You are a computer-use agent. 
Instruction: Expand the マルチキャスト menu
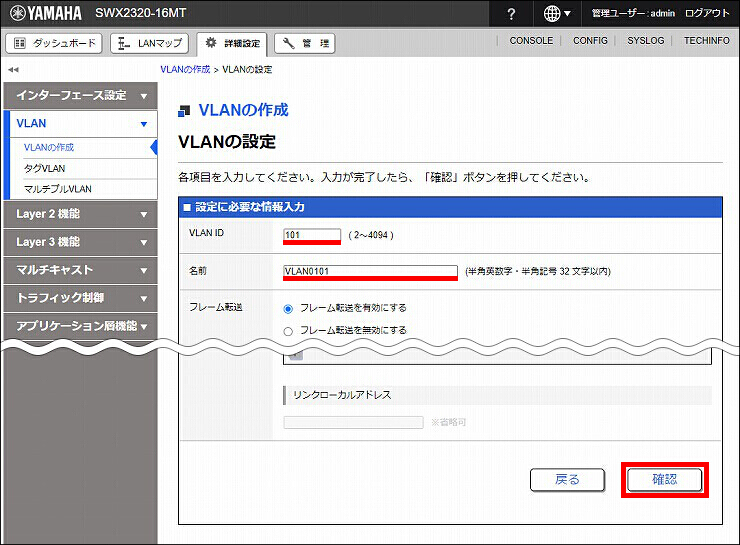(80, 270)
